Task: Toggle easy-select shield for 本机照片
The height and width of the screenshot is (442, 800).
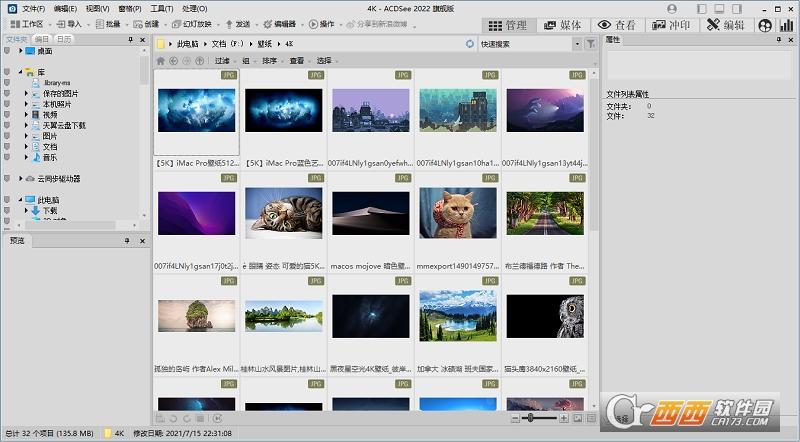Action: [7, 104]
